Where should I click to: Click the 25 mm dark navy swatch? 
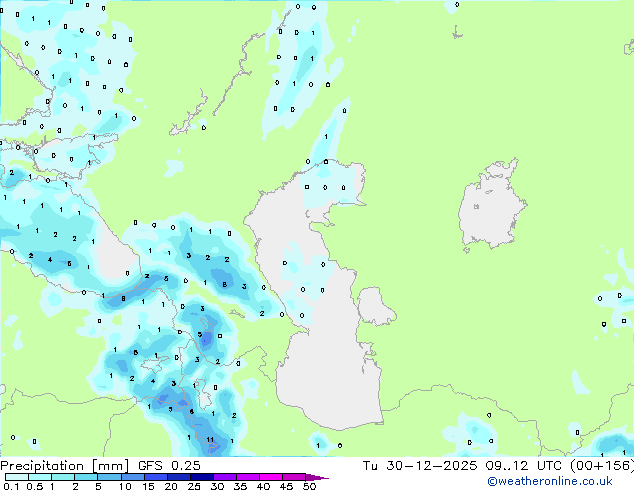(201, 477)
